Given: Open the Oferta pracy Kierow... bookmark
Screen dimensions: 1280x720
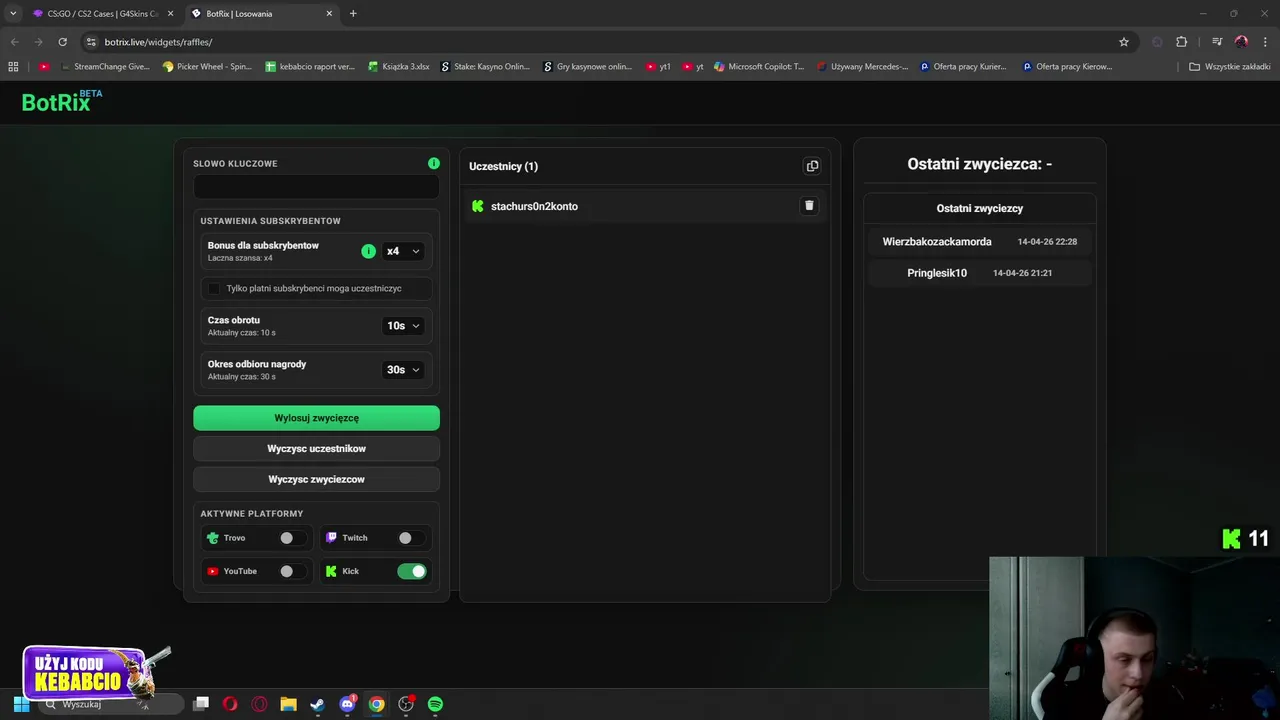Looking at the screenshot, I should 1067,67.
